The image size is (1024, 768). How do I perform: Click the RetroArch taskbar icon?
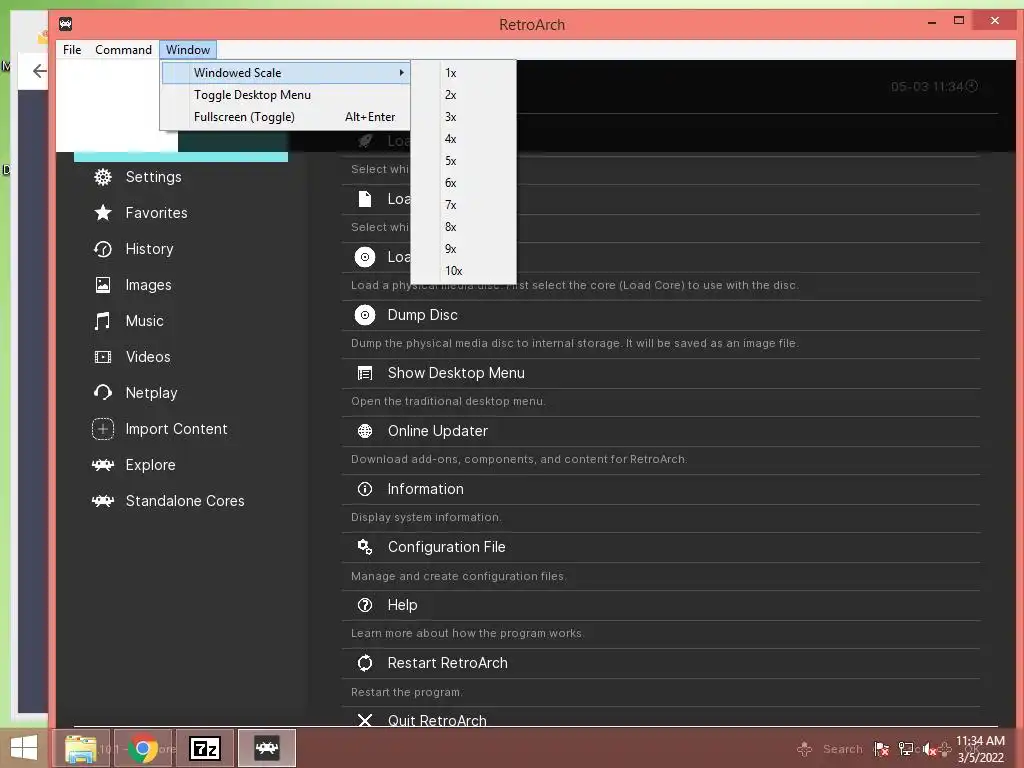(x=266, y=748)
